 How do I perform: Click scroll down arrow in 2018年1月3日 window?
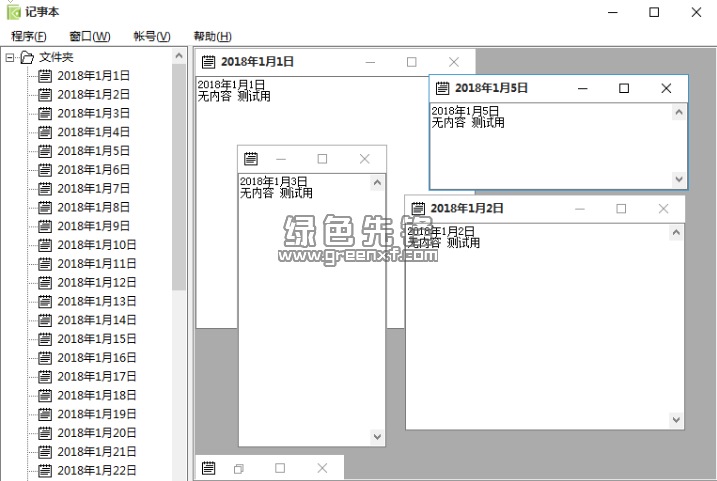pyautogui.click(x=377, y=437)
